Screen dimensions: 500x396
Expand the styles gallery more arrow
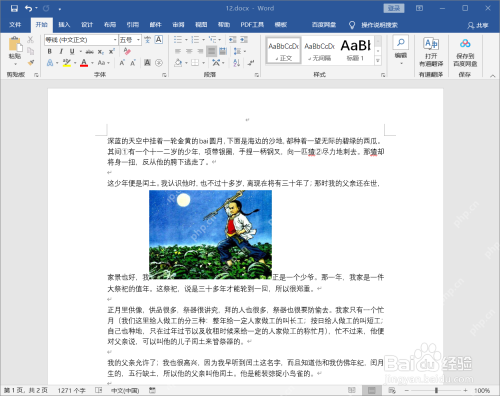click(378, 61)
